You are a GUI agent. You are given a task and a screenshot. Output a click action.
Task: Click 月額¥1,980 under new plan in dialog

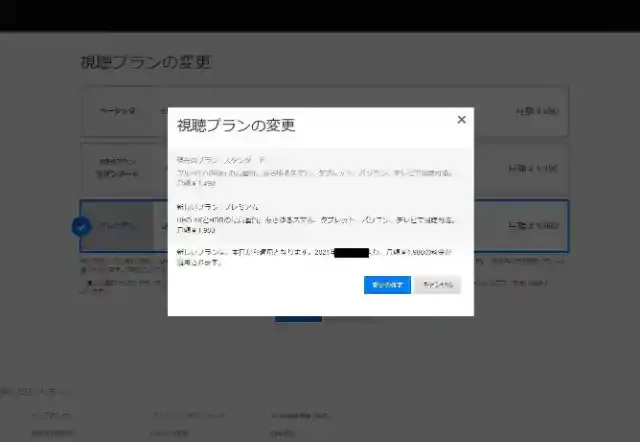coord(196,230)
